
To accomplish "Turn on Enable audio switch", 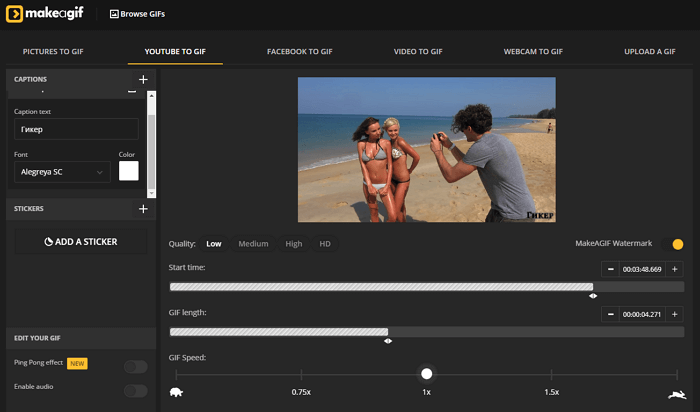I will click(135, 390).
